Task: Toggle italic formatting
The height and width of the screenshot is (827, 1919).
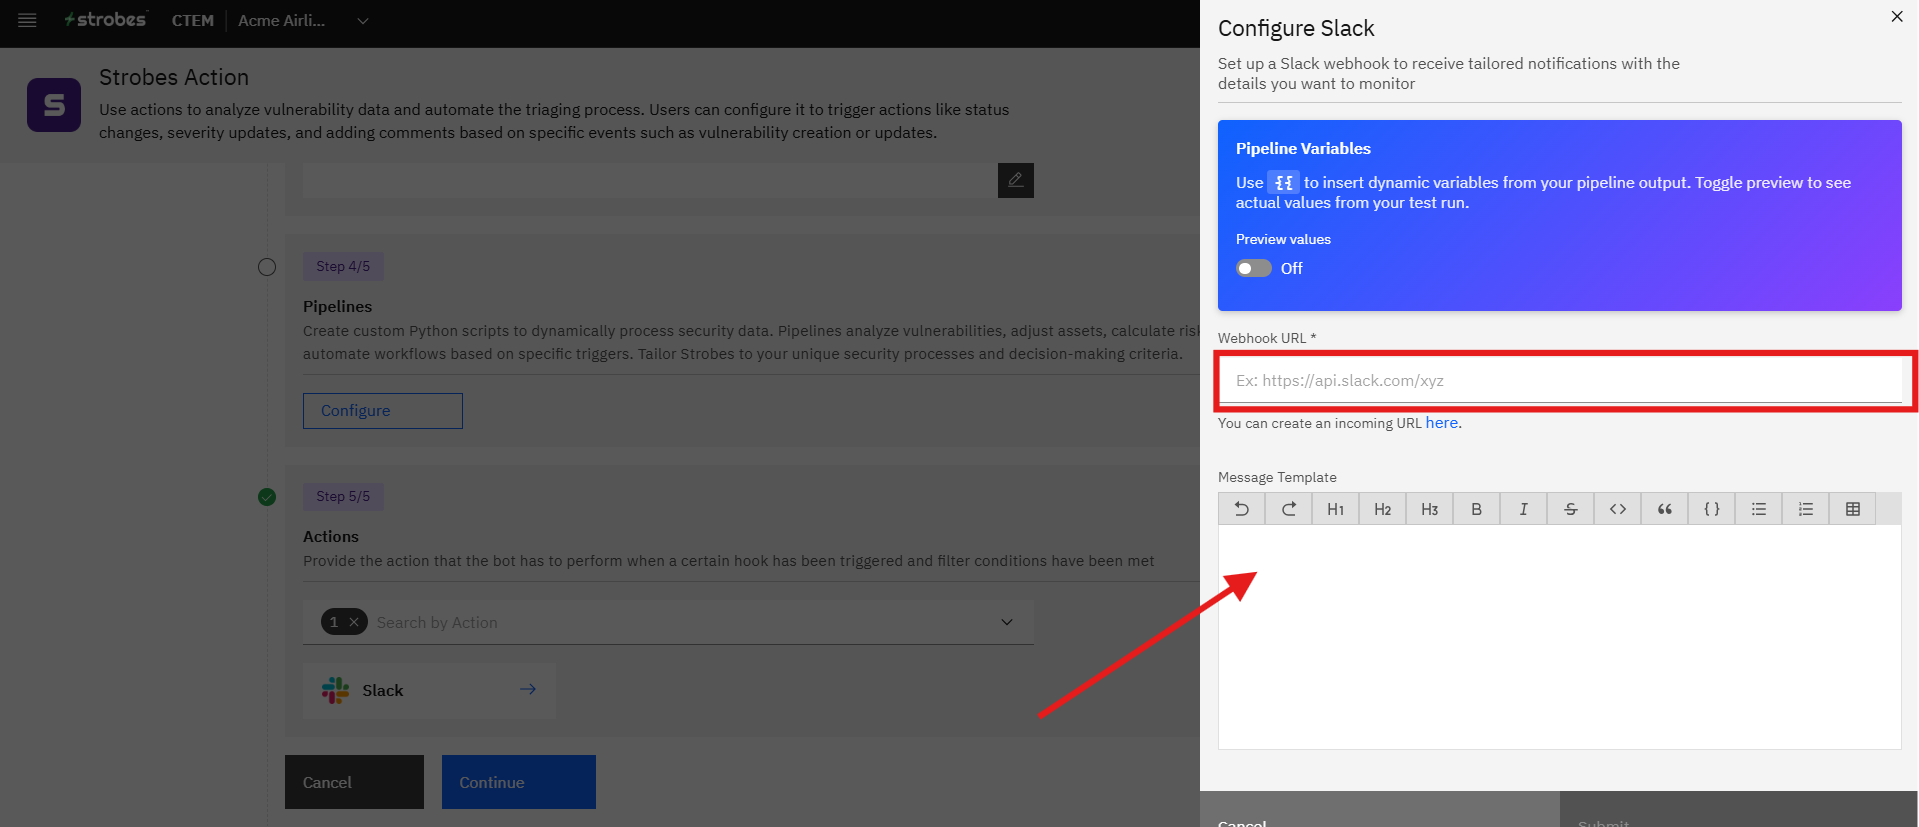Action: point(1524,509)
